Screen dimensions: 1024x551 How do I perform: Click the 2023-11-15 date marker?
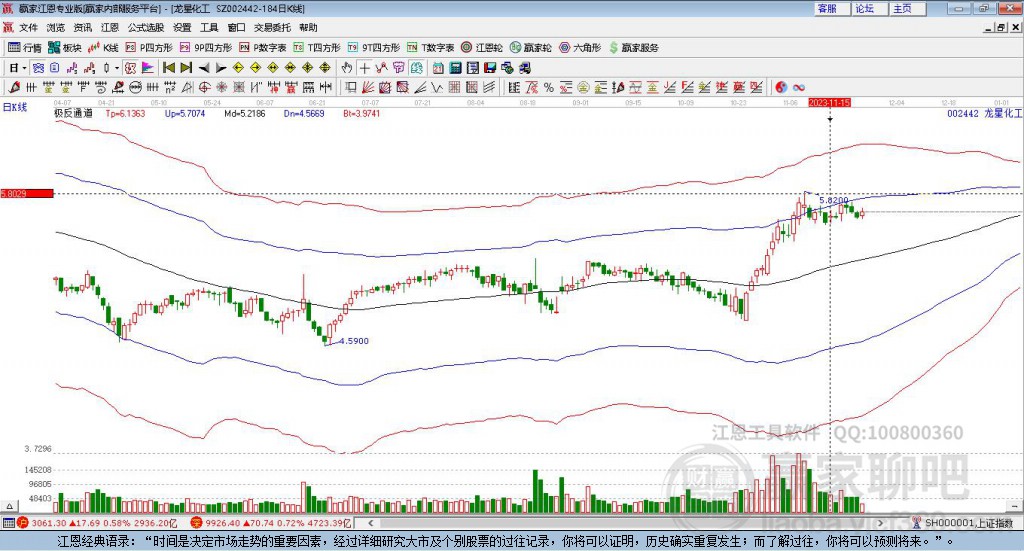point(829,102)
